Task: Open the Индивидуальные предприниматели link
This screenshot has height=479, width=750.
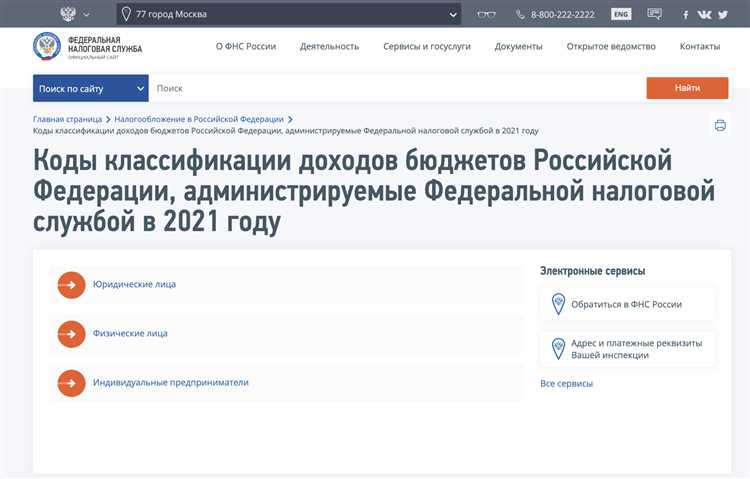Action: 171,382
